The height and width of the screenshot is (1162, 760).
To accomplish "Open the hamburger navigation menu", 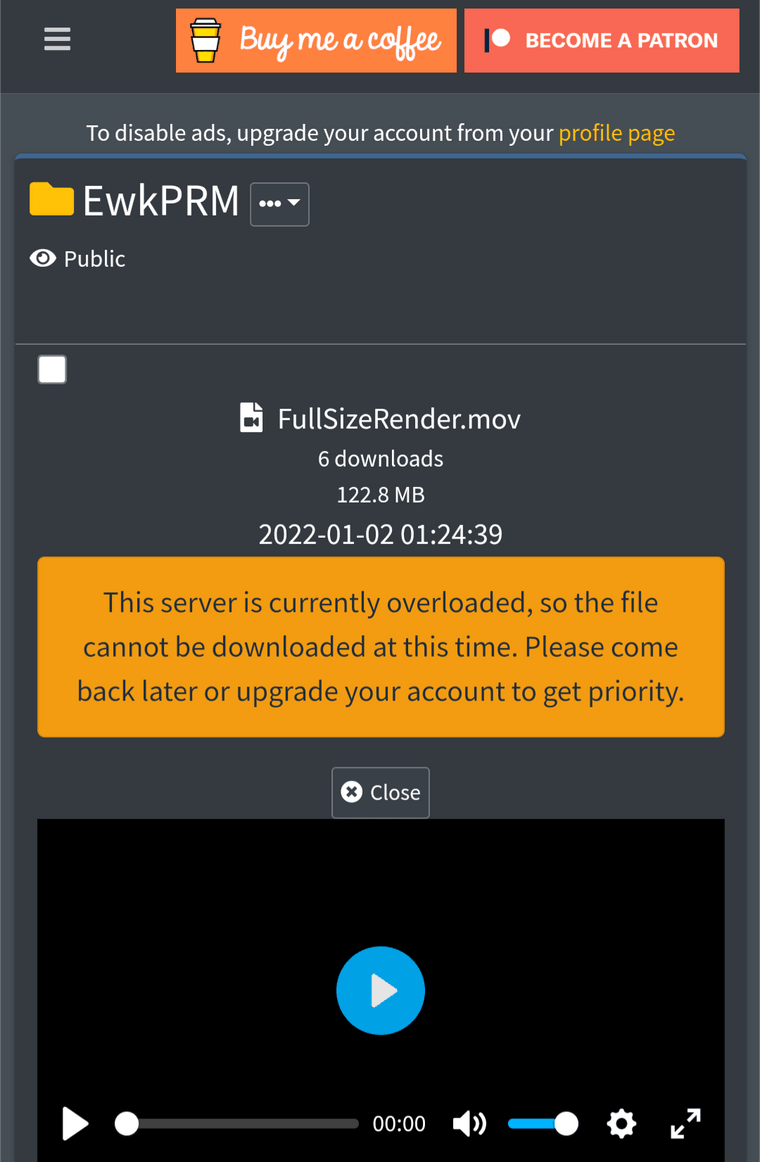I will point(57,39).
